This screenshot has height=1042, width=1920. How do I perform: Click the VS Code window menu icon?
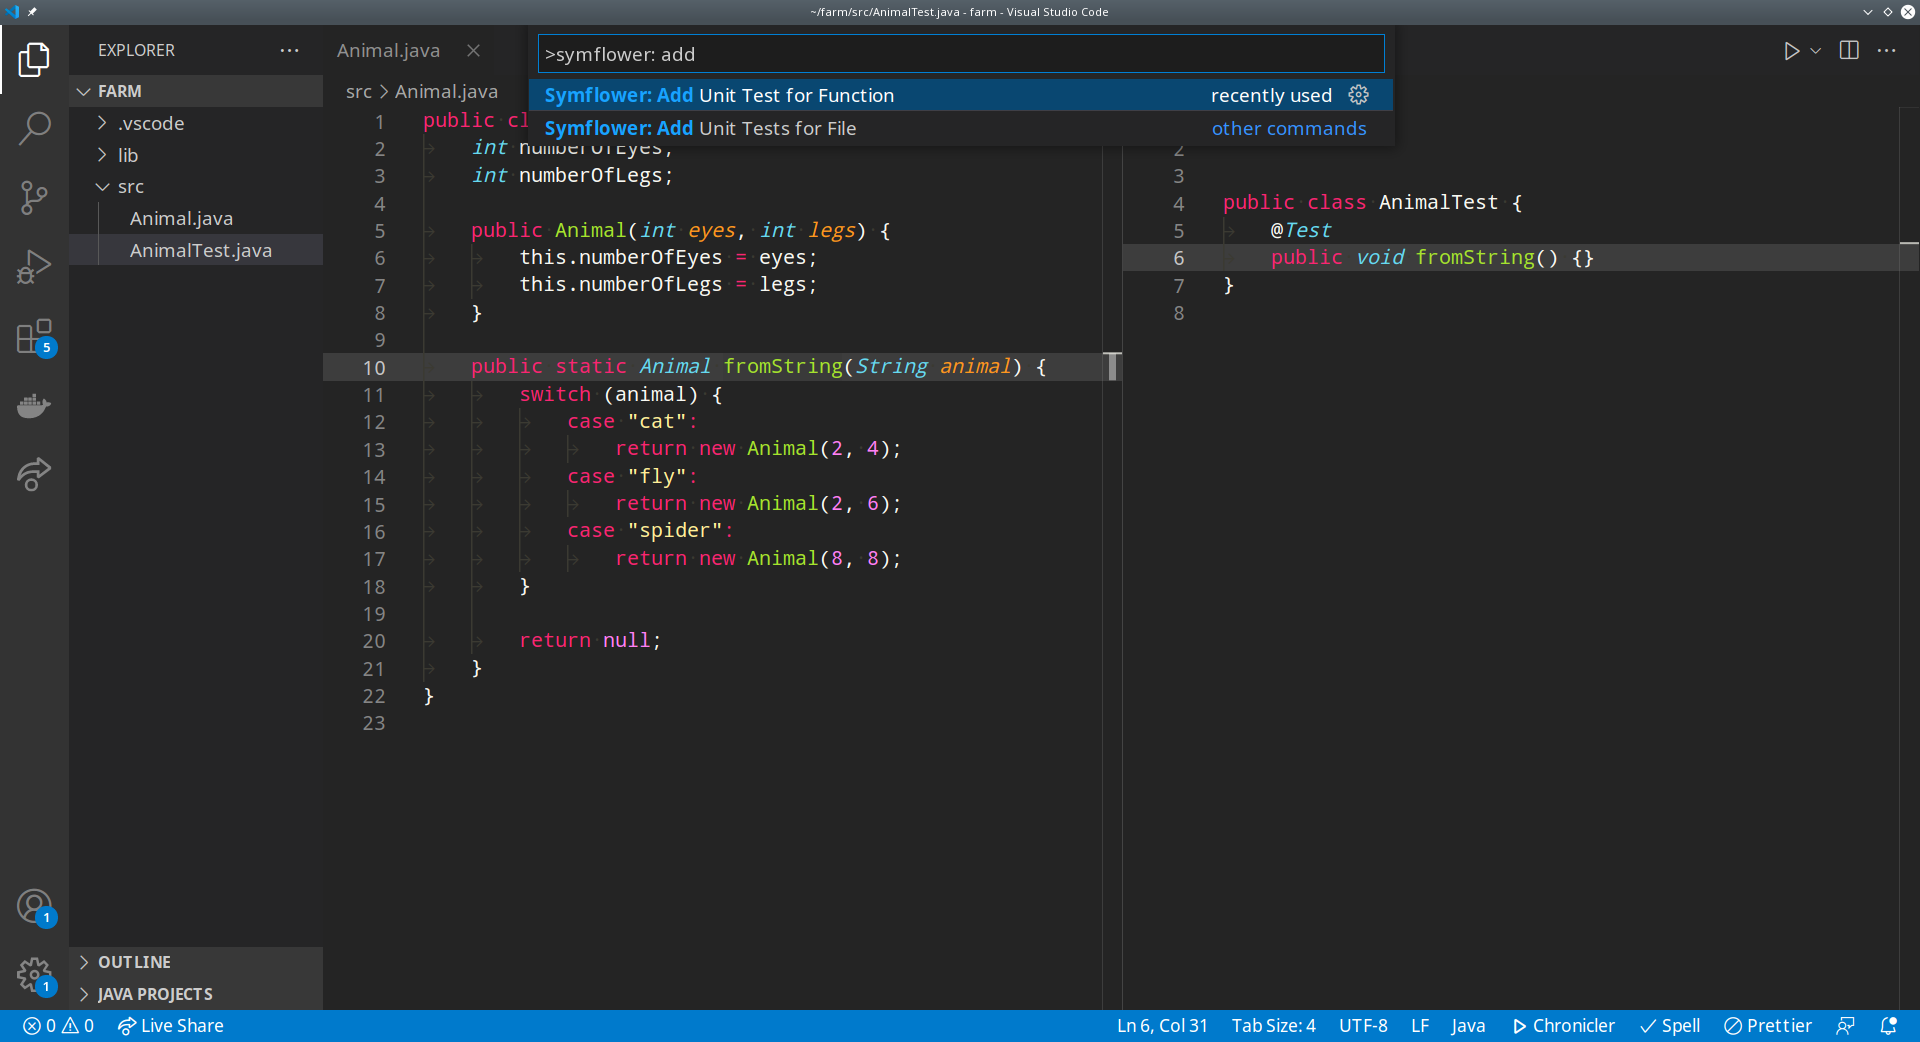click(12, 12)
